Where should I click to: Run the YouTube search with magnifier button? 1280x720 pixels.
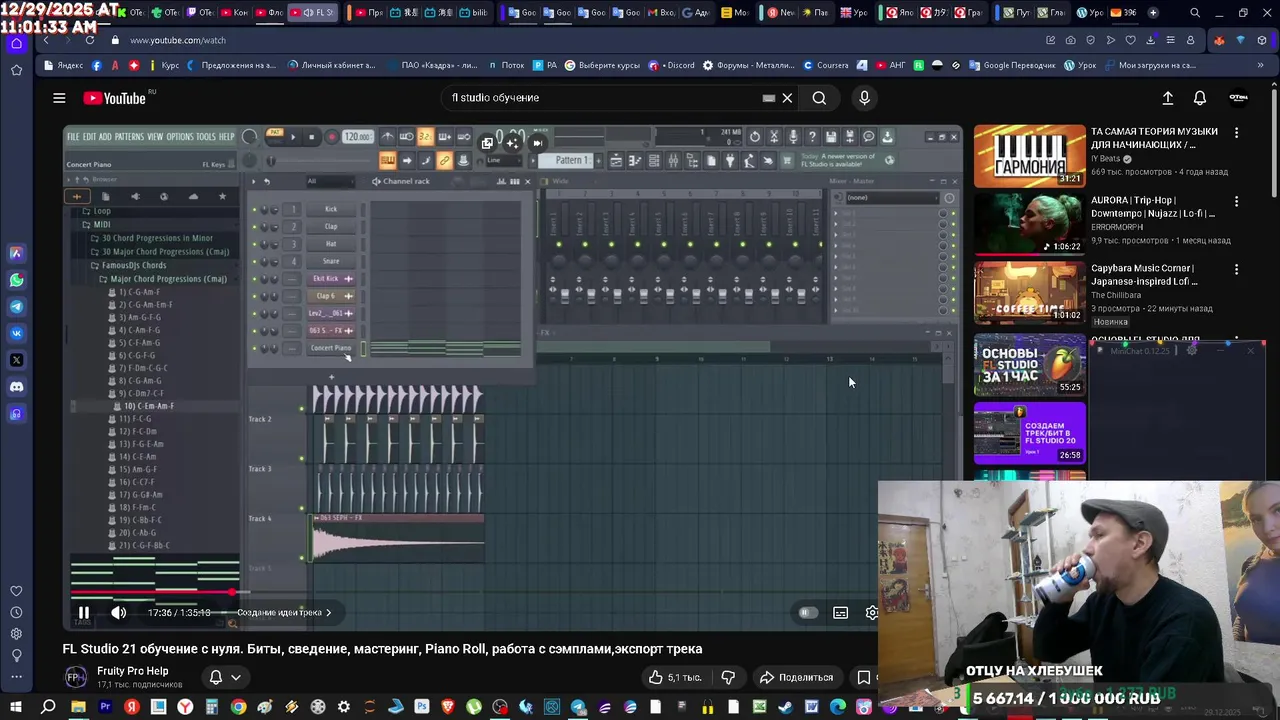819,98
